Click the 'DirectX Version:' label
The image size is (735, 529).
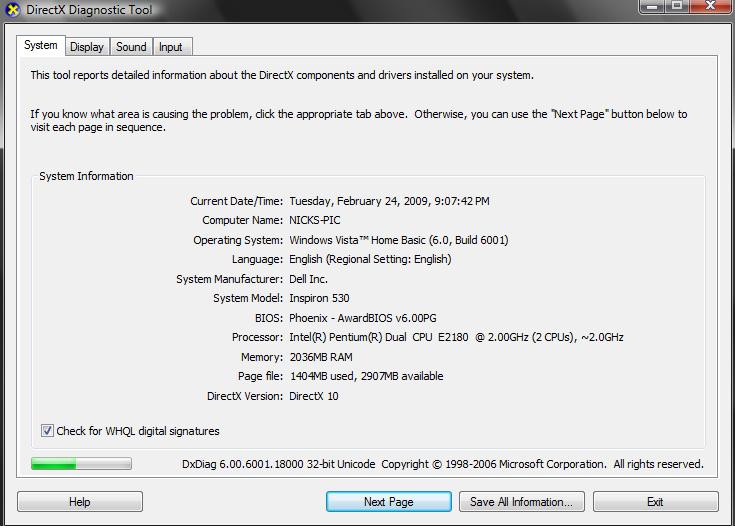pyautogui.click(x=245, y=396)
